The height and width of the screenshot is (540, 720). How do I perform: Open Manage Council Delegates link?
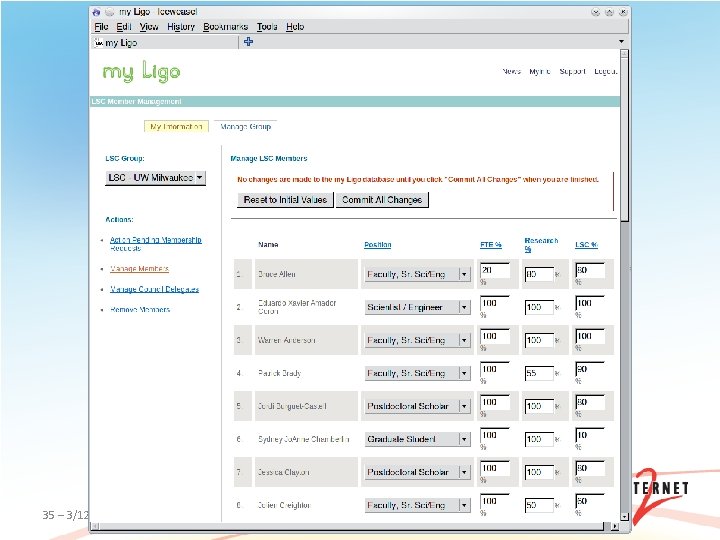point(154,289)
